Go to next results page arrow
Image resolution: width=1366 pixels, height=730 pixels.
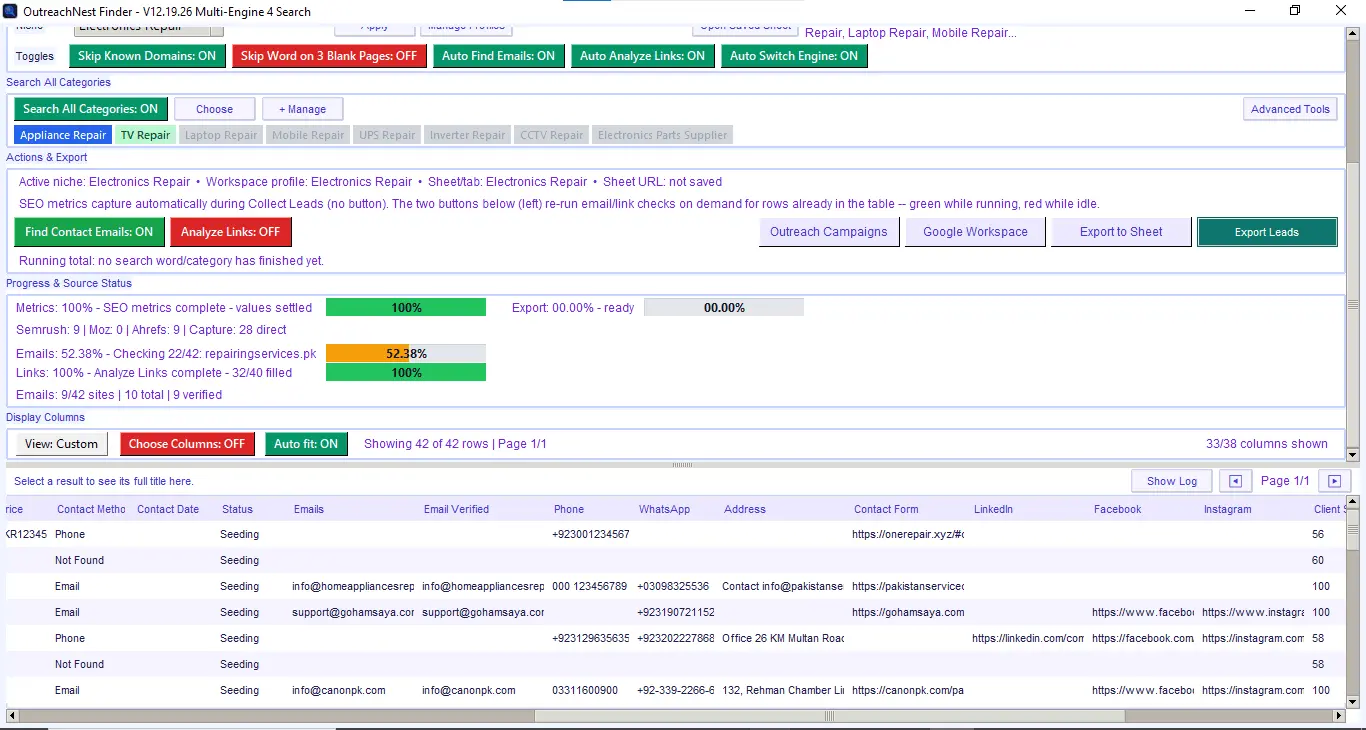(x=1334, y=481)
